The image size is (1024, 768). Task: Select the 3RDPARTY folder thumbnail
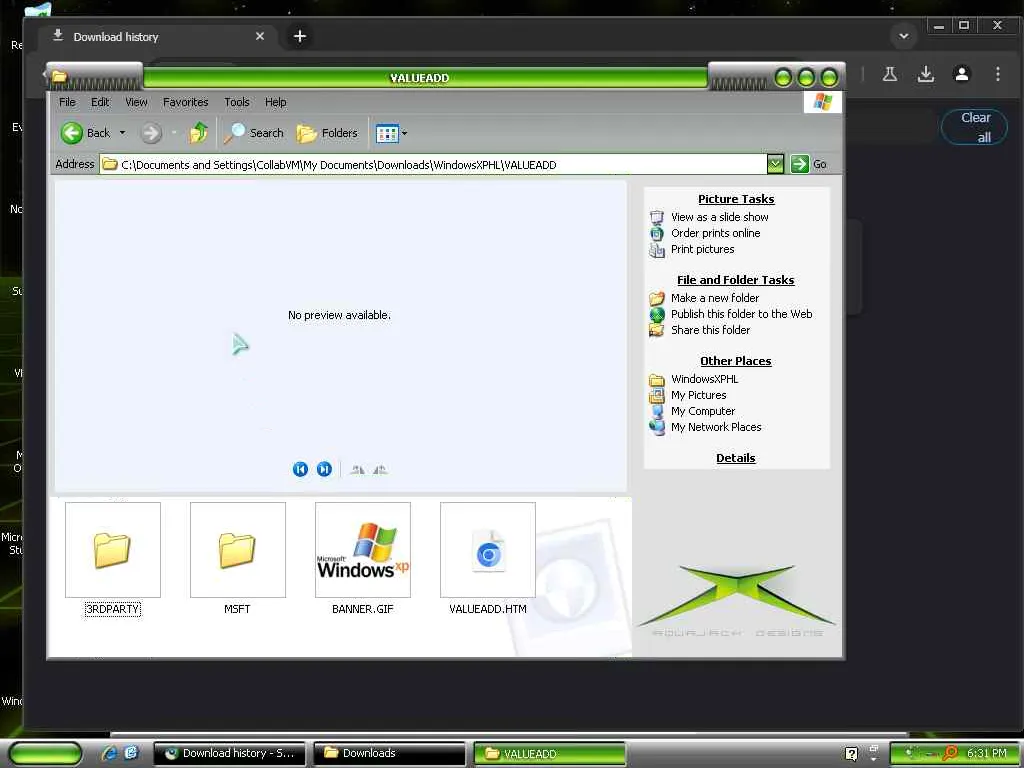113,550
